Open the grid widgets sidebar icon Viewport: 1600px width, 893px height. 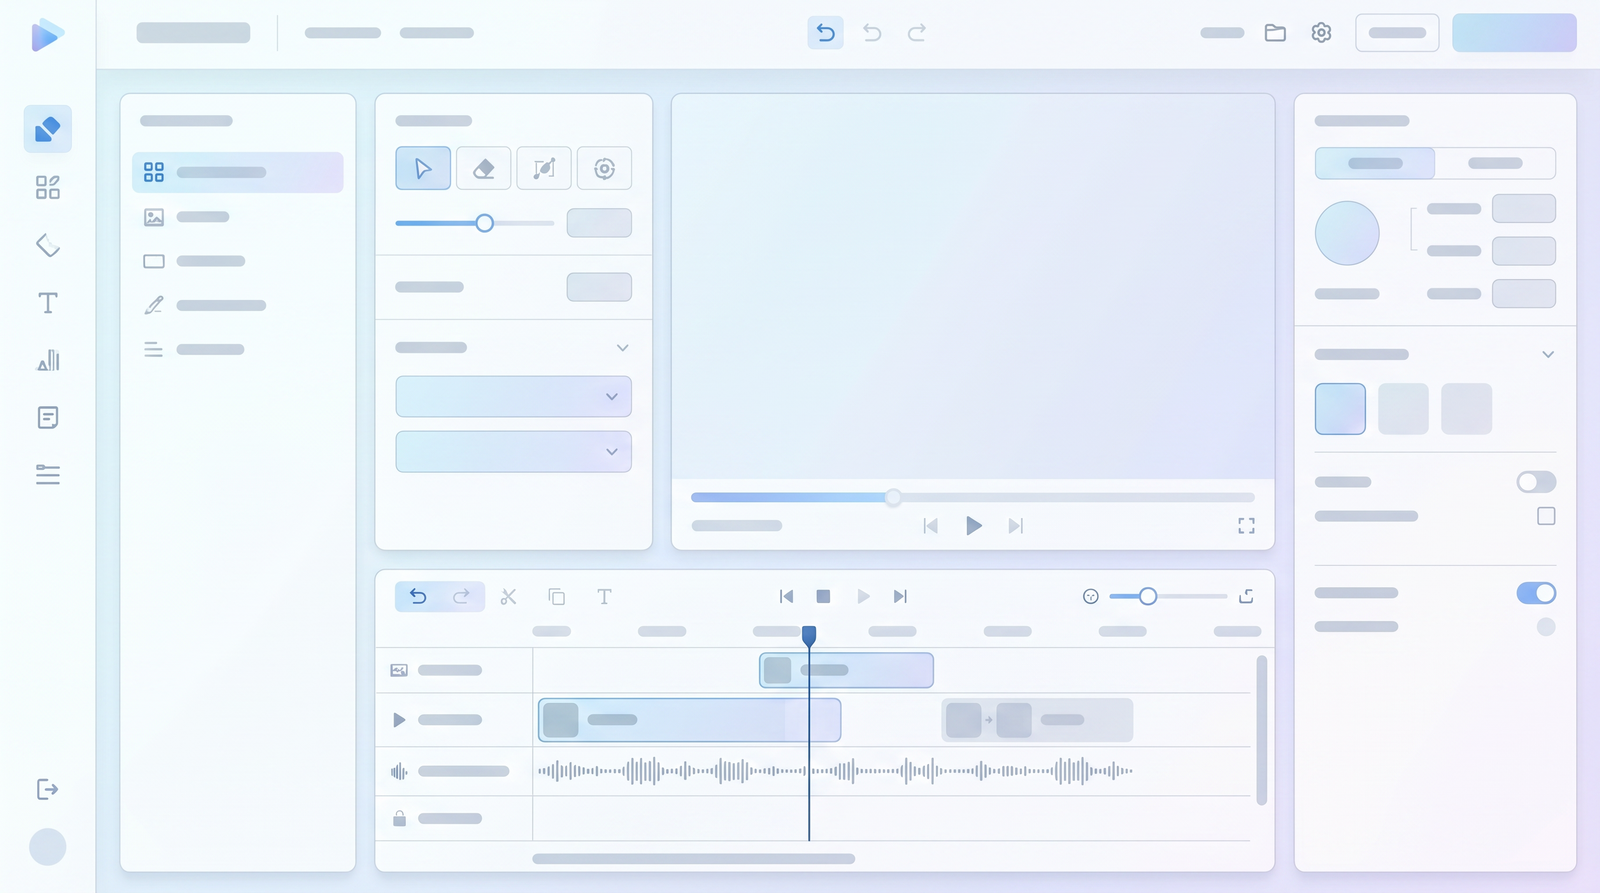tap(48, 187)
